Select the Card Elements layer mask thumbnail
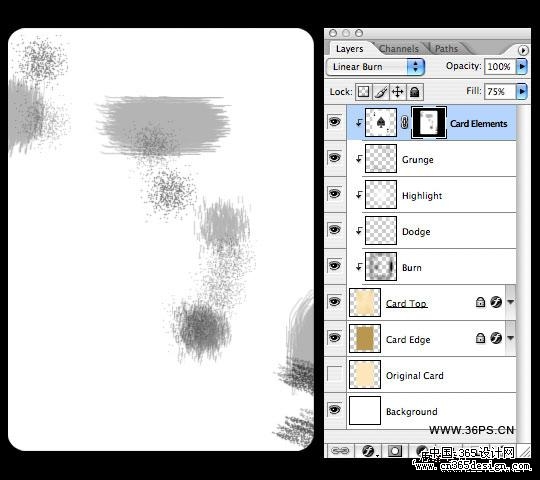The height and width of the screenshot is (480, 540). (429, 123)
